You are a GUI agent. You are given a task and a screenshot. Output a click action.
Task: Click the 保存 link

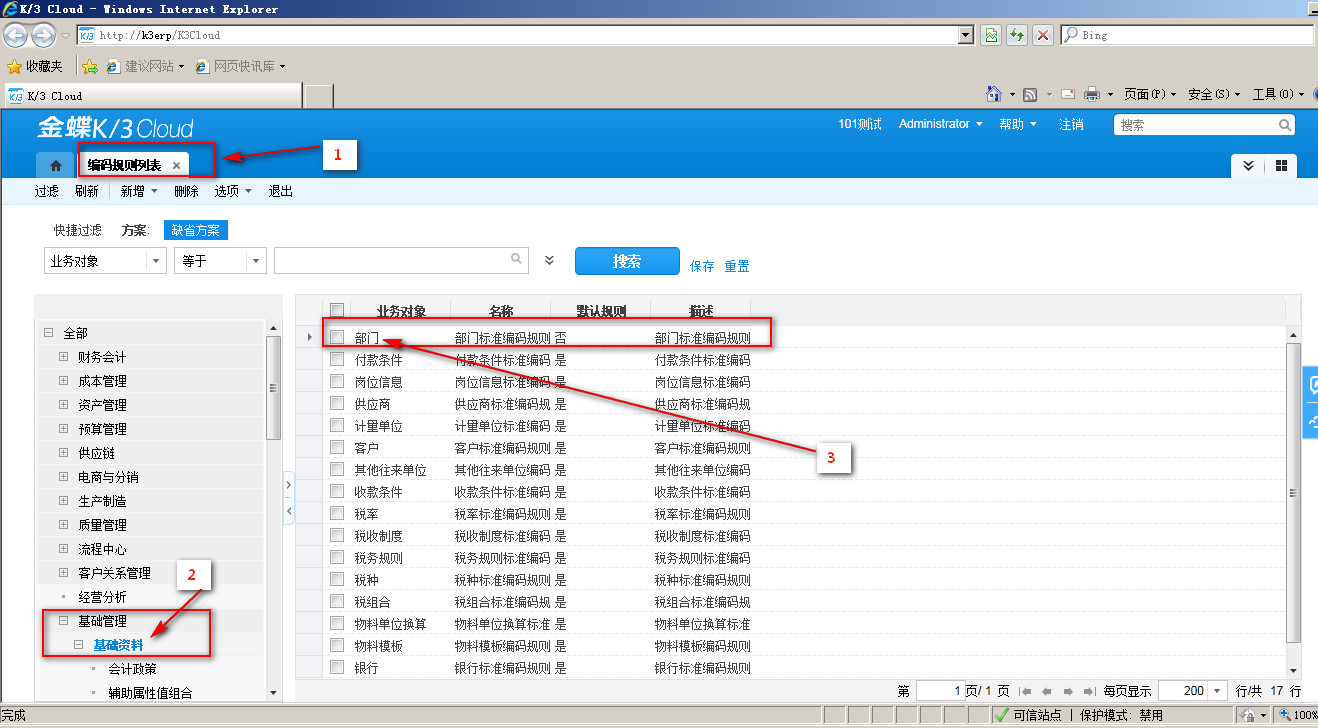click(702, 266)
